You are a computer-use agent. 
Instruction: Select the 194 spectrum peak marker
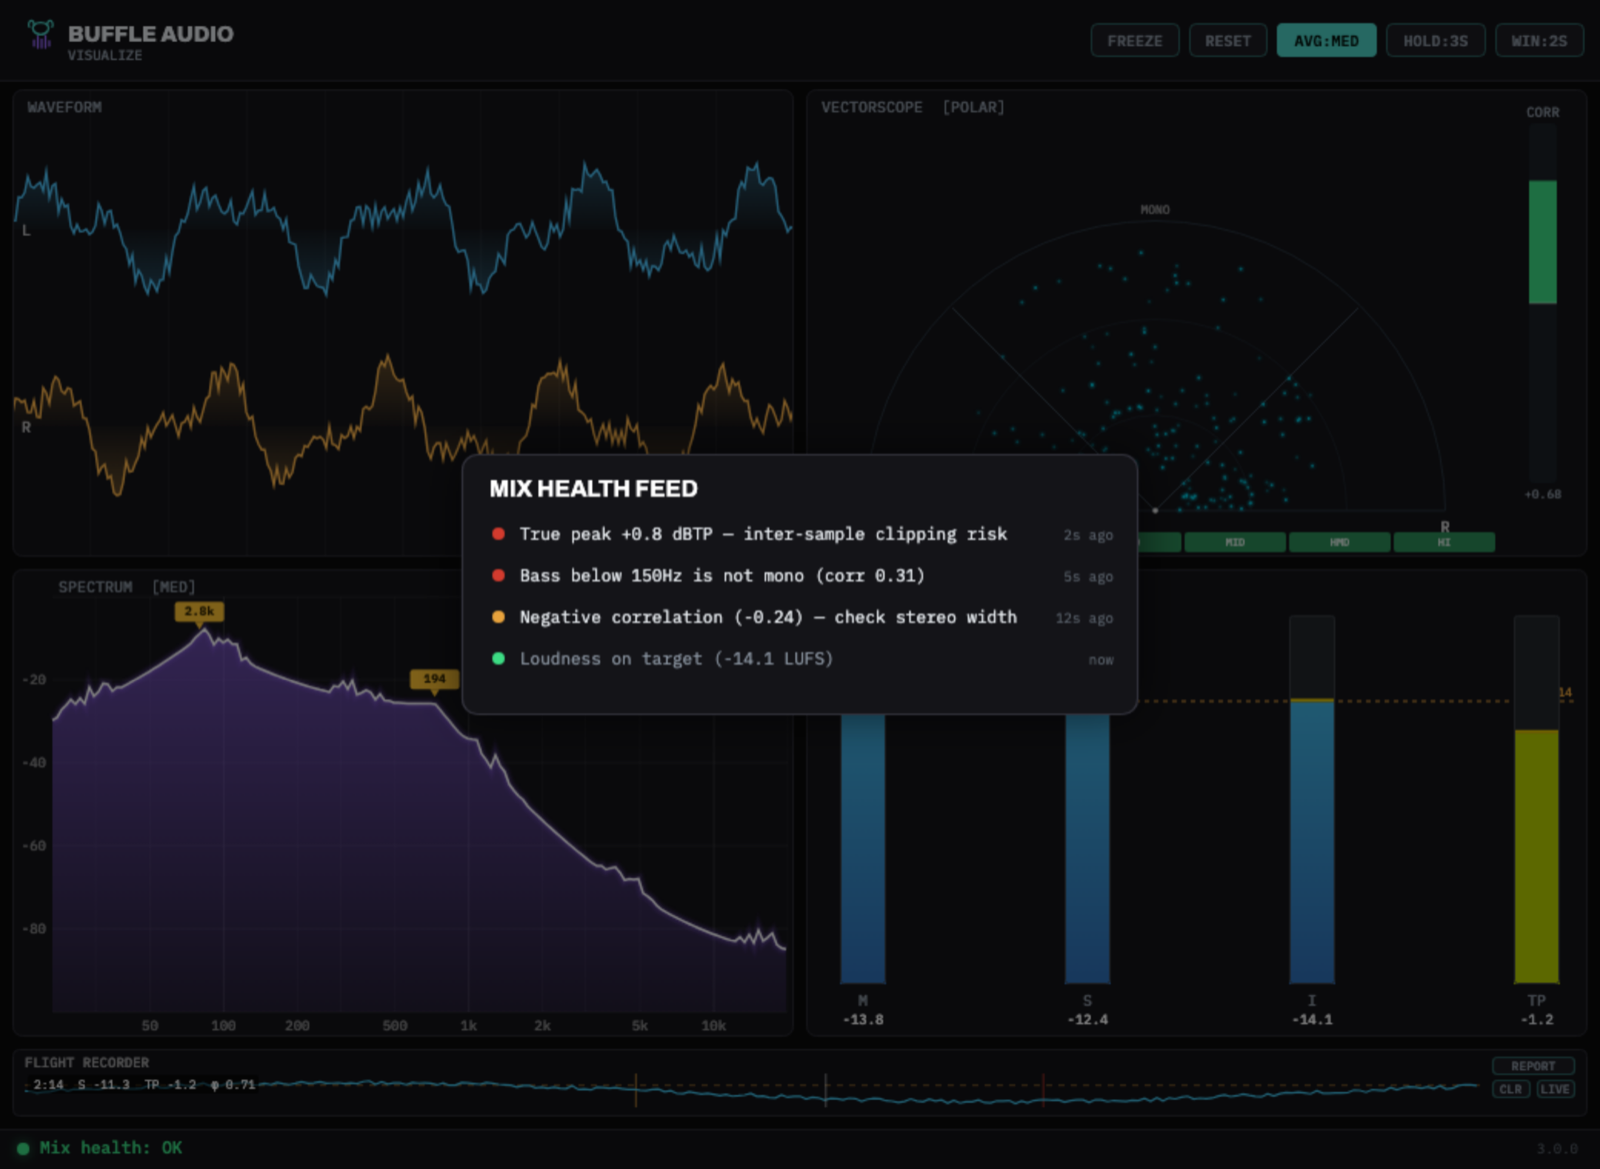coord(434,679)
